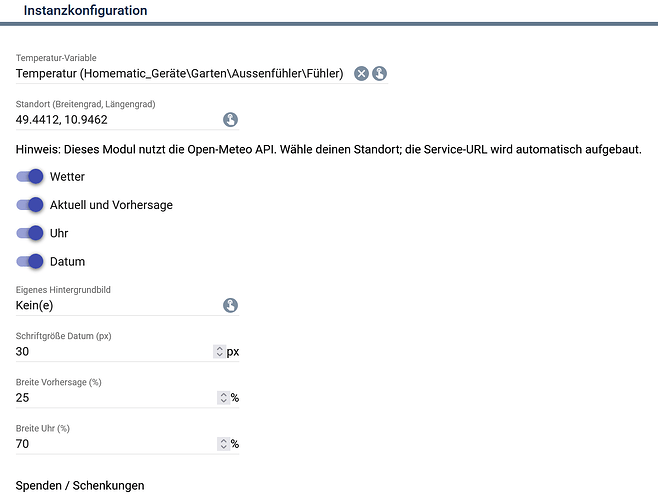Image resolution: width=658 pixels, height=500 pixels.
Task: Open location picker for Standort
Action: tap(230, 120)
